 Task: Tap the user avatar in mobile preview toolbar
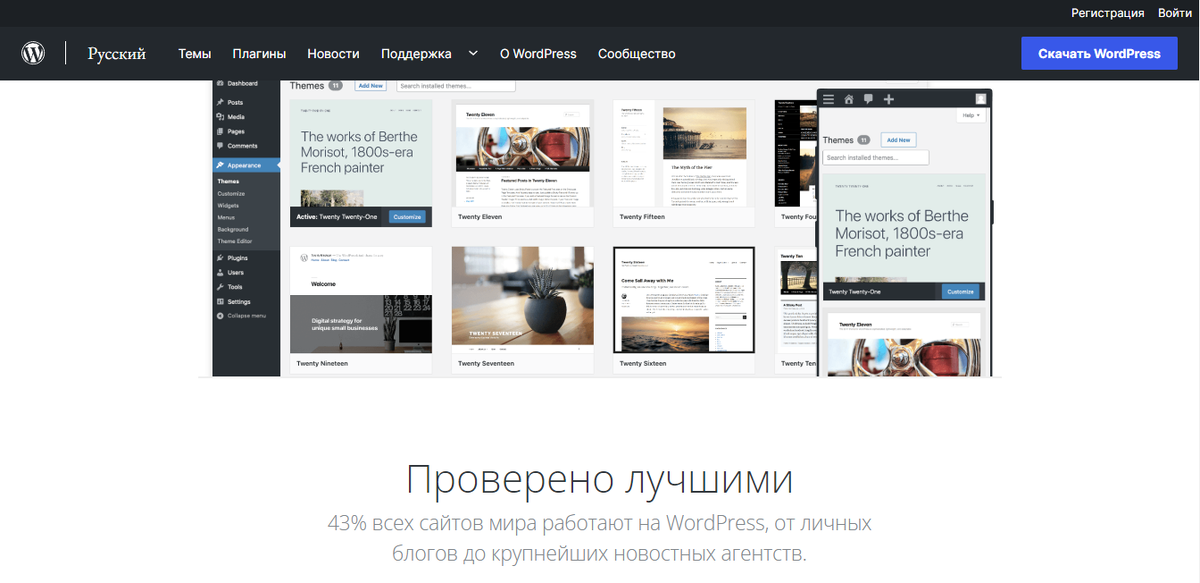[x=981, y=99]
